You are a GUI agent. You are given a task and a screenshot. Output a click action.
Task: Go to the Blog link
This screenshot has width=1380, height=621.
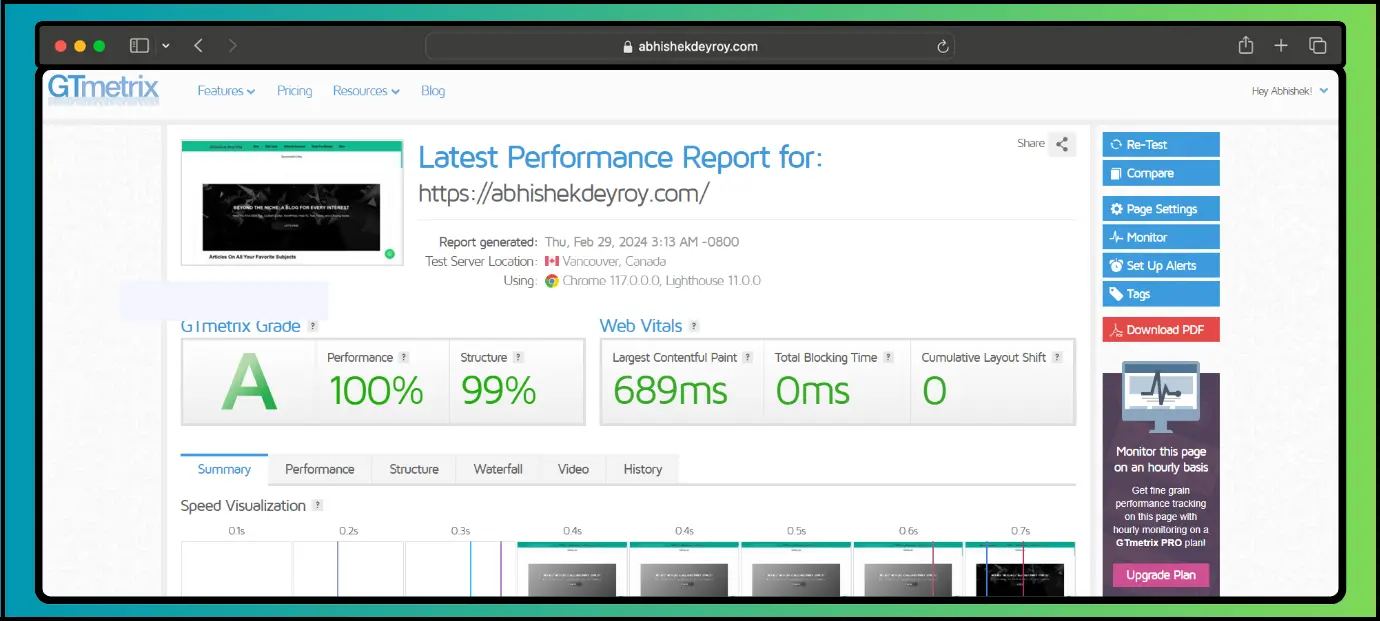point(433,91)
